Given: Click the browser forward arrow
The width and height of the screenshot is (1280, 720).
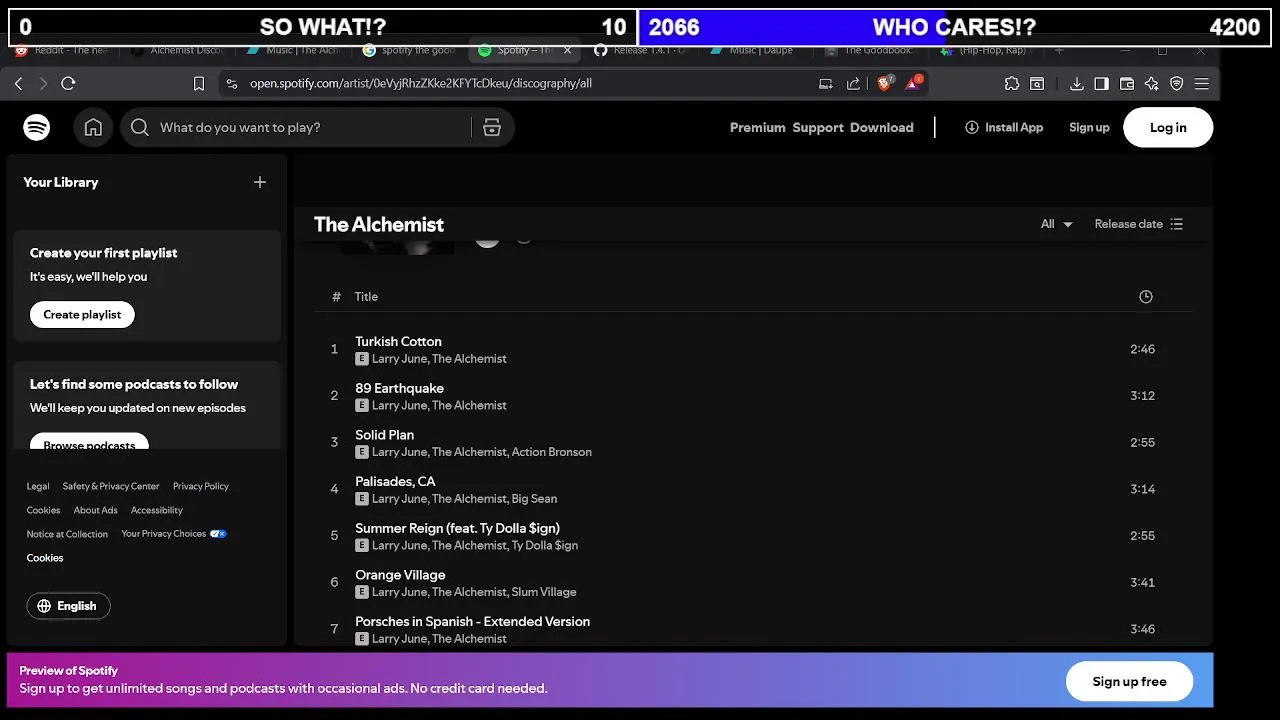Looking at the screenshot, I should pyautogui.click(x=42, y=84).
